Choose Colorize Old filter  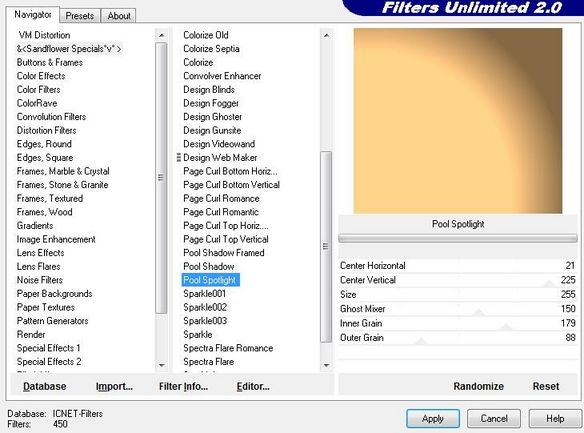point(206,35)
